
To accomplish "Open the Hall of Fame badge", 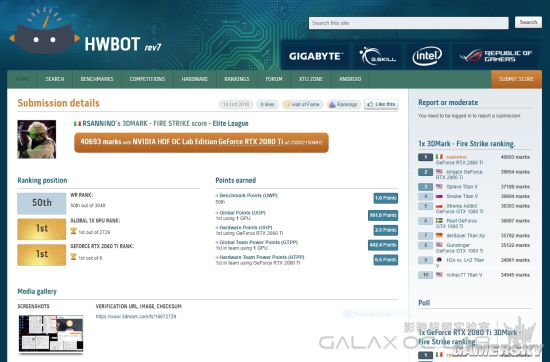I will [302, 104].
